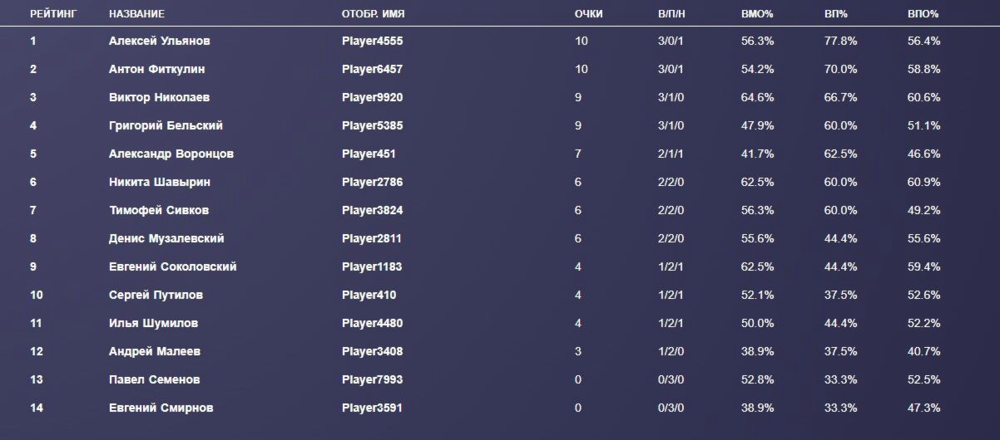Image resolution: width=1000 pixels, height=440 pixels.
Task: Click the ВП% column header
Action: tap(838, 14)
